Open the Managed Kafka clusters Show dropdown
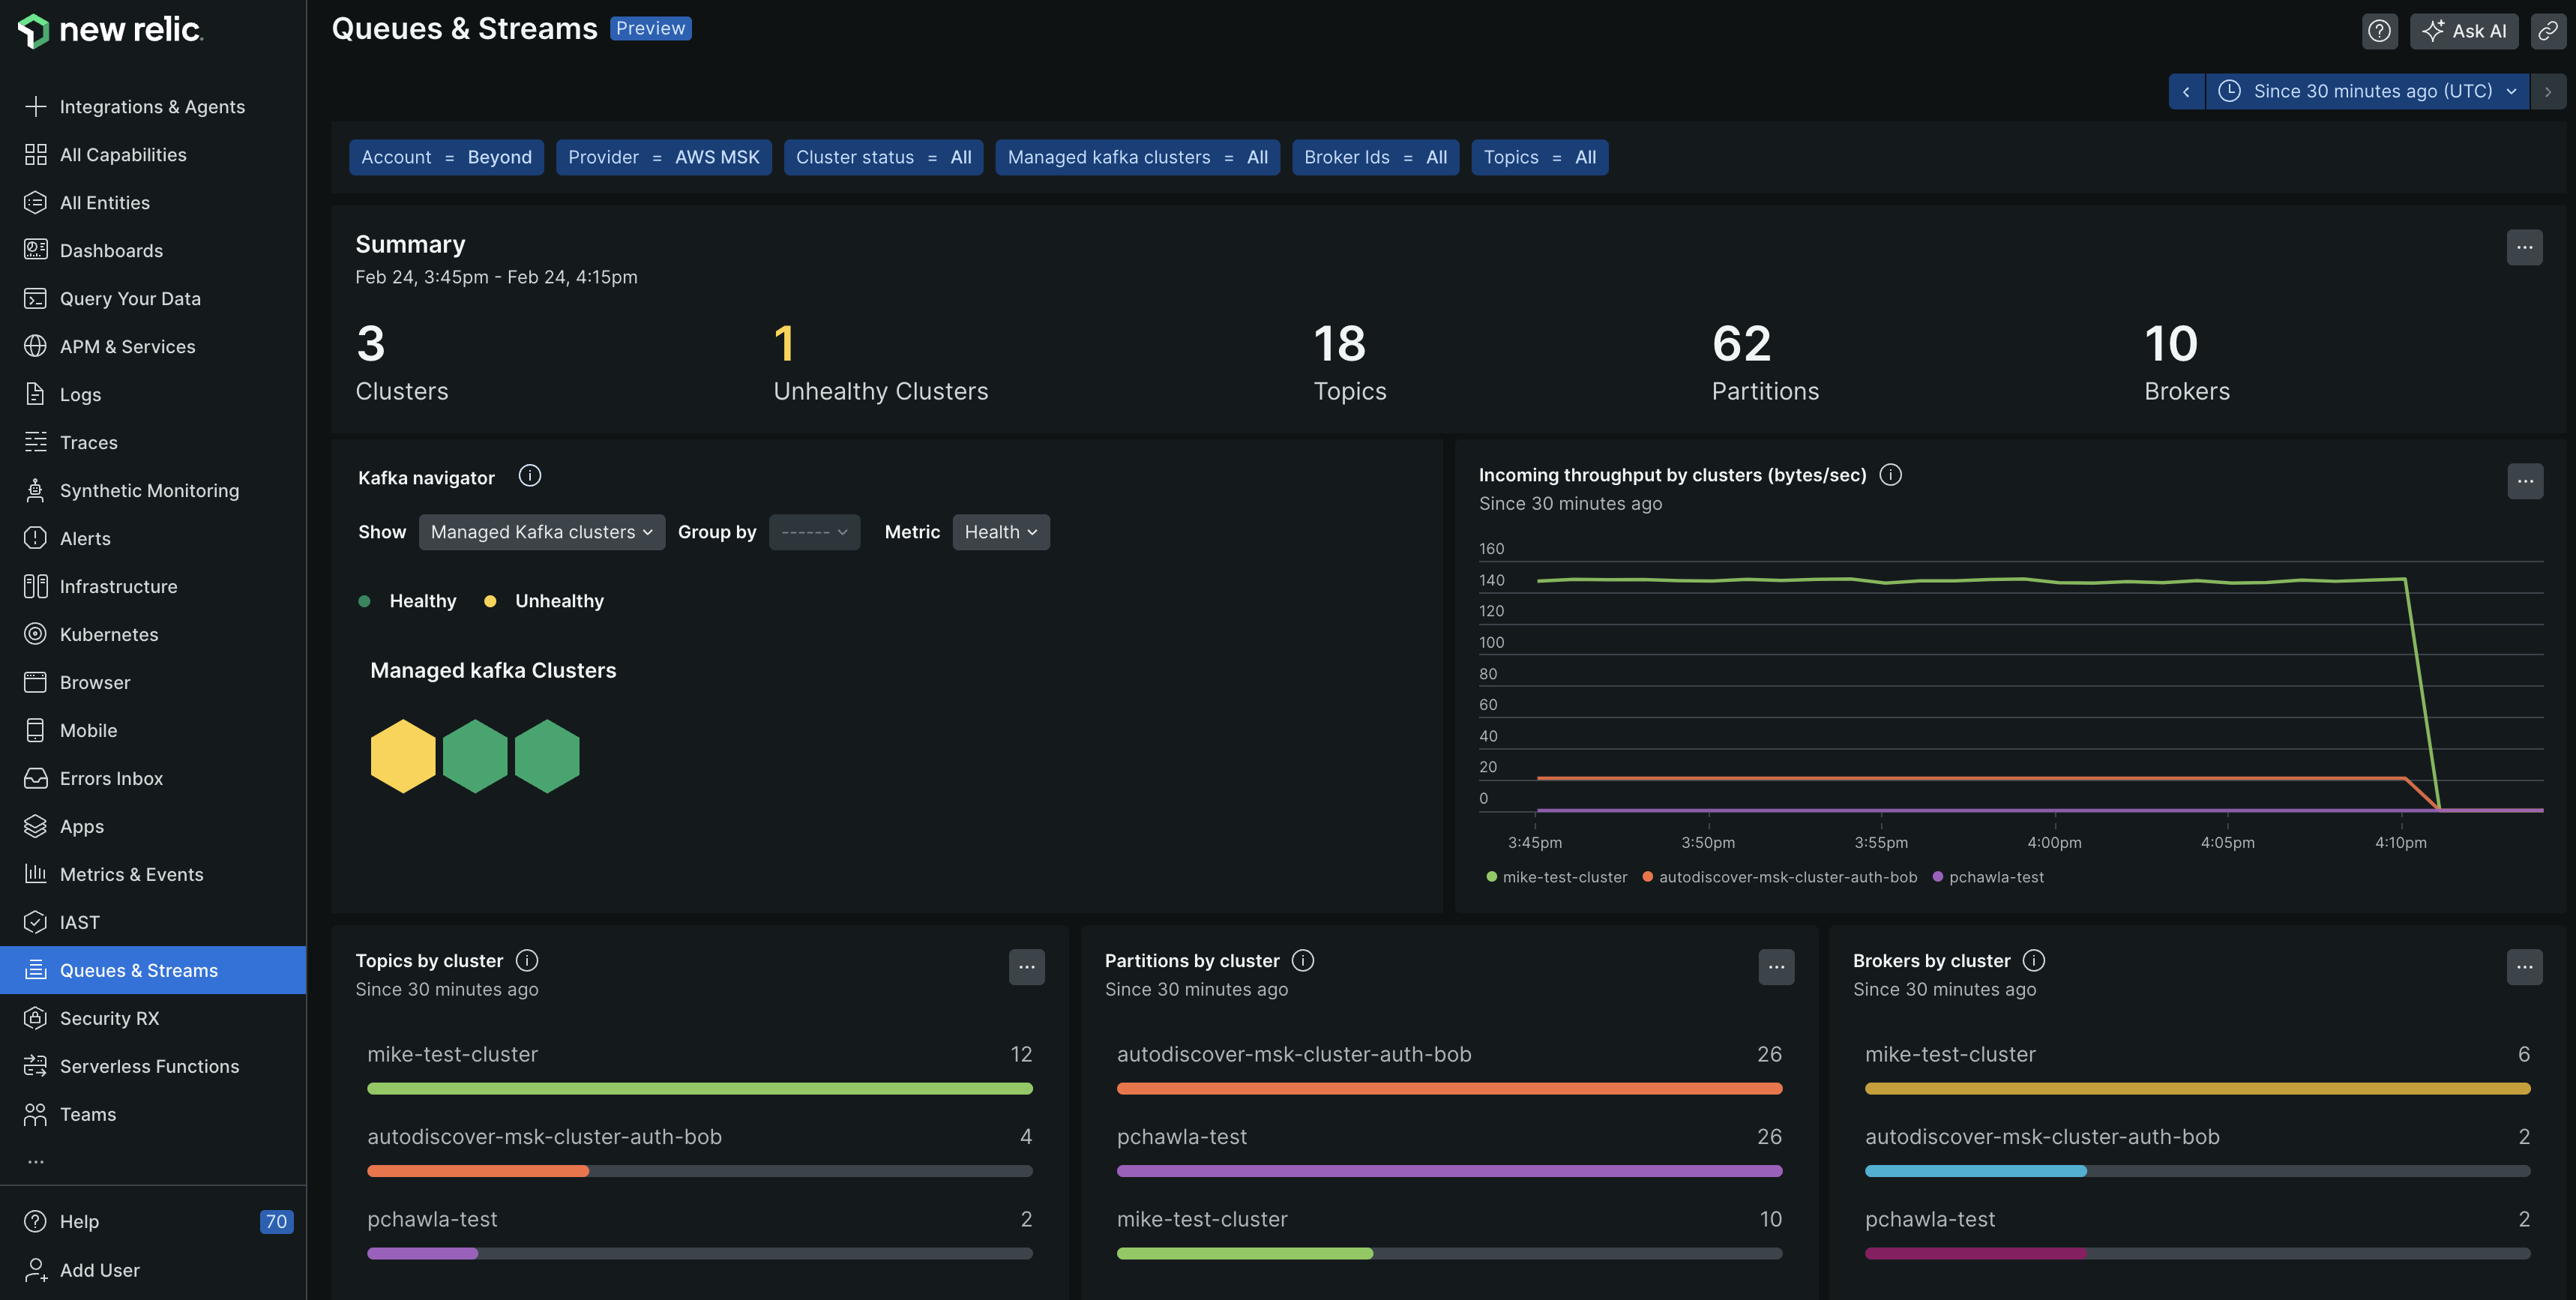 541,532
